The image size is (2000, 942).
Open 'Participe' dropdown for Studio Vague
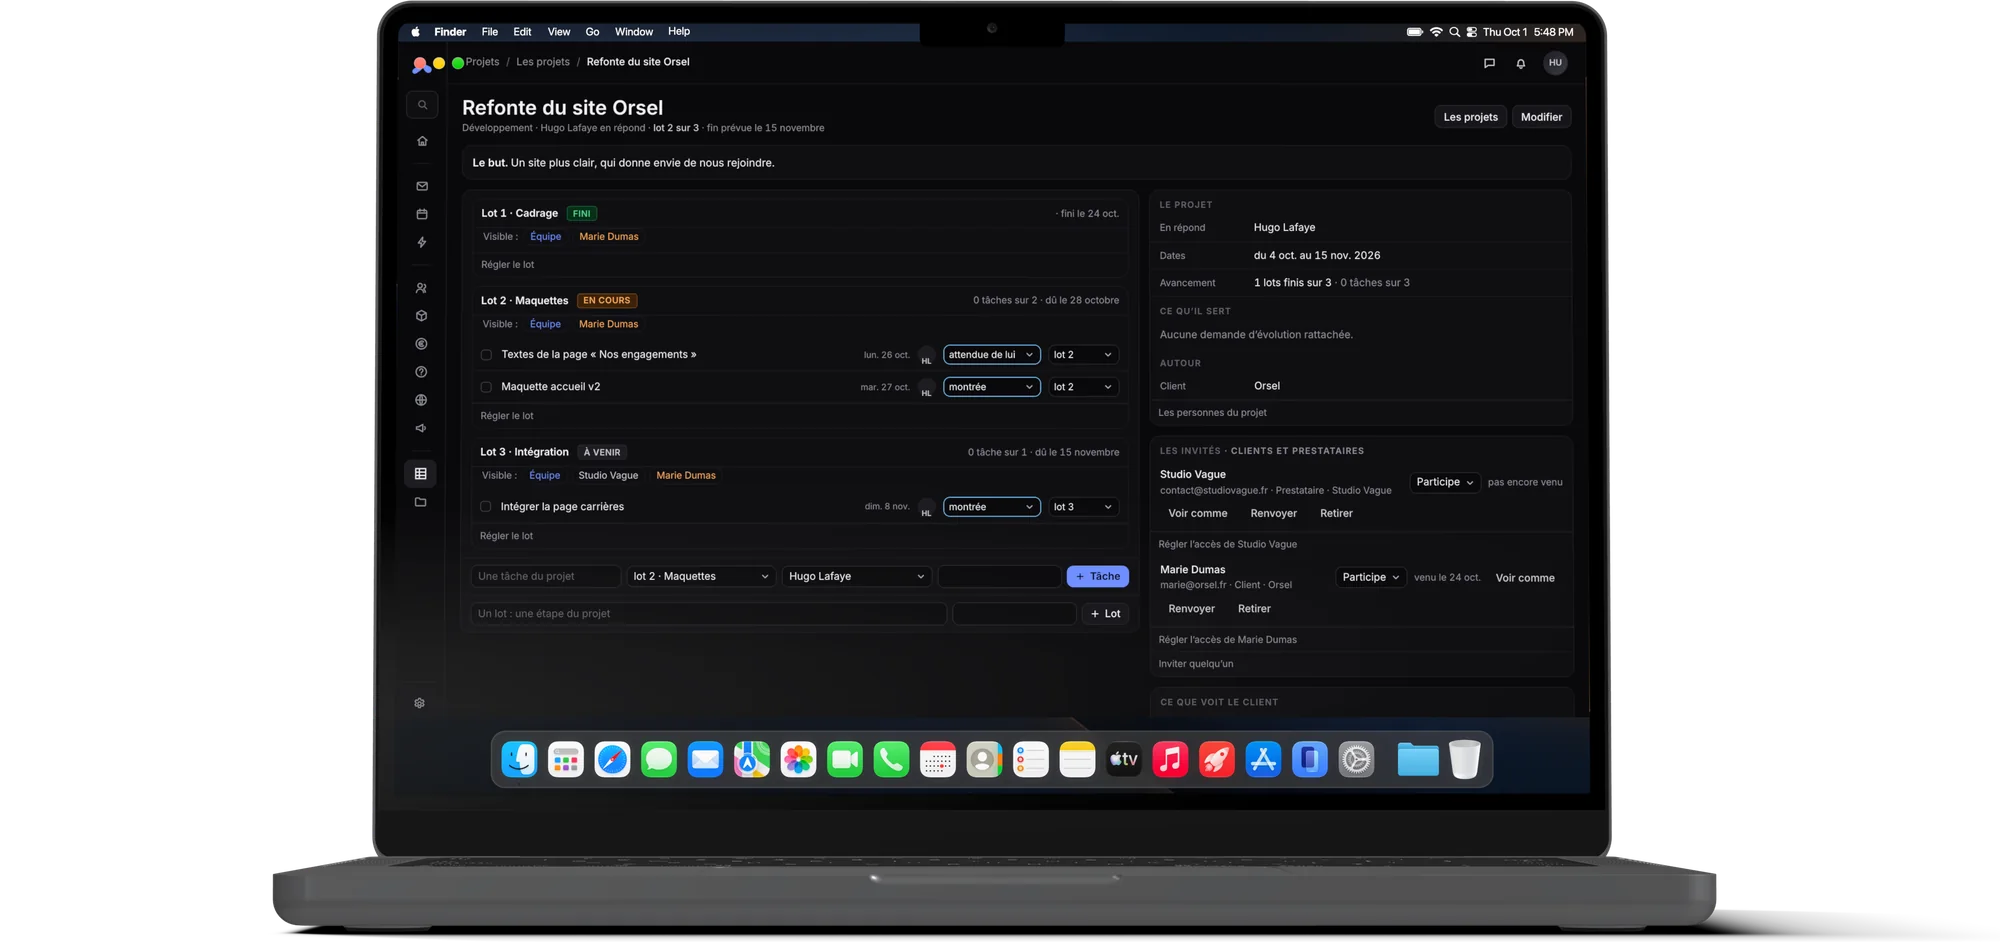point(1445,482)
